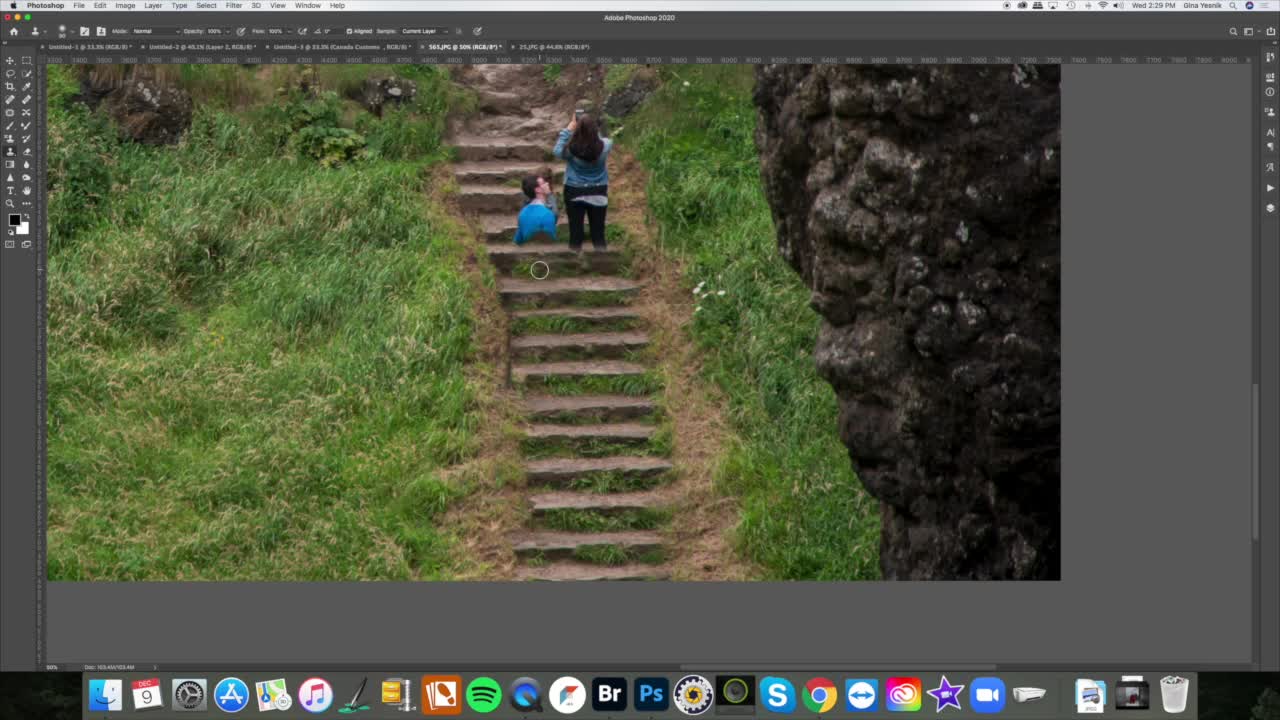Viewport: 1280px width, 720px height.
Task: Select the Brush tool
Action: tap(10, 125)
